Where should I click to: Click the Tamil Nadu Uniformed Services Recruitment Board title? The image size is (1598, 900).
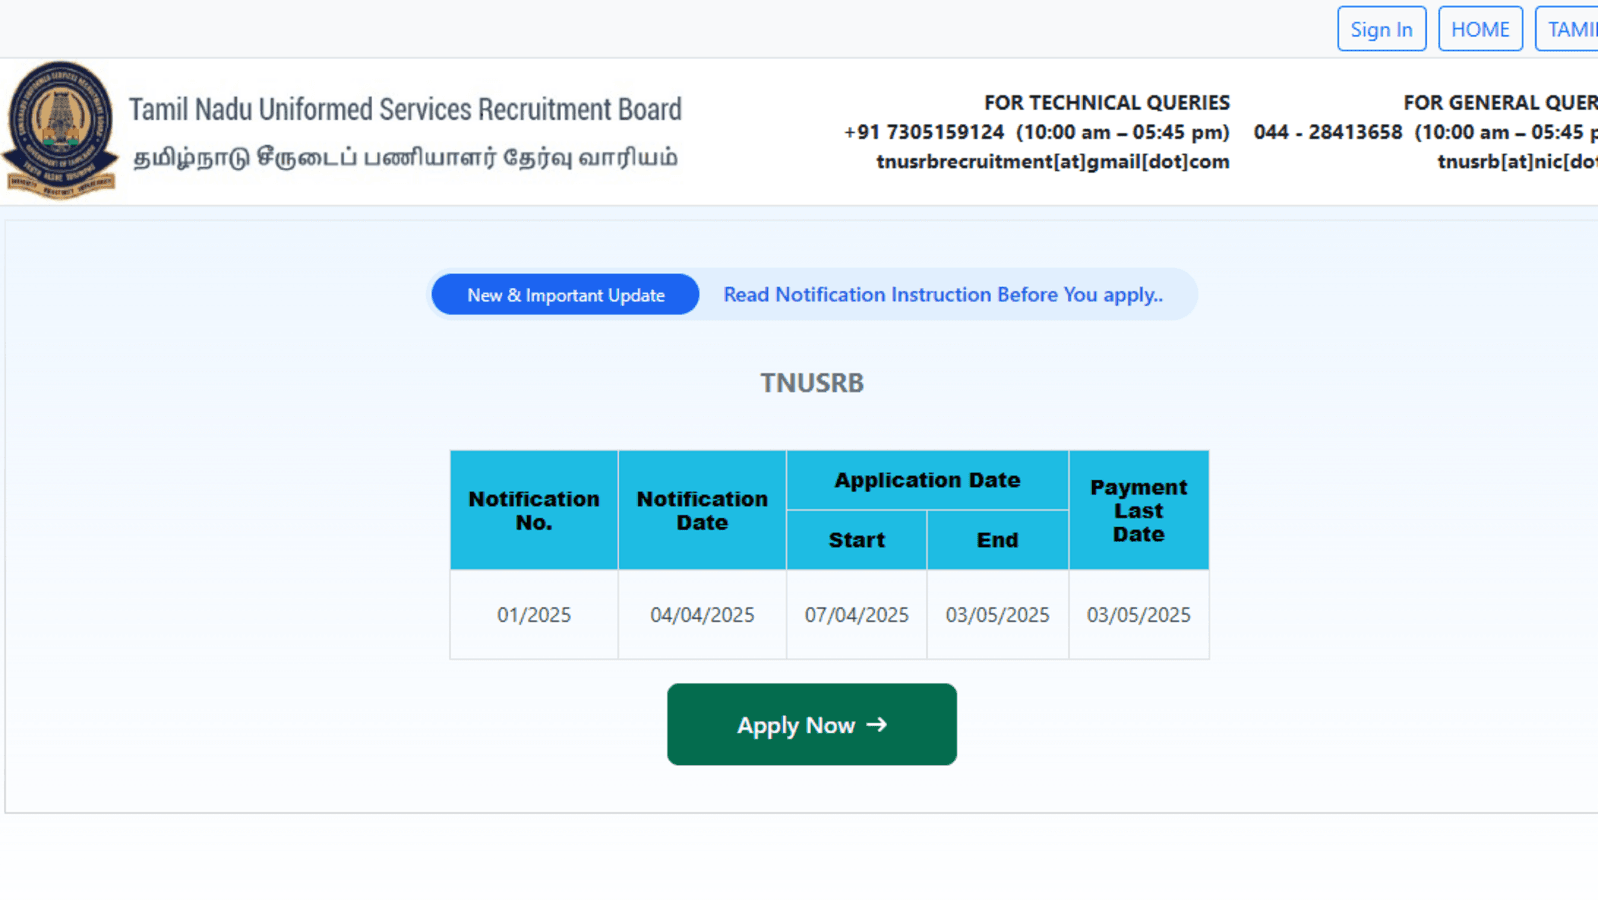(x=405, y=109)
